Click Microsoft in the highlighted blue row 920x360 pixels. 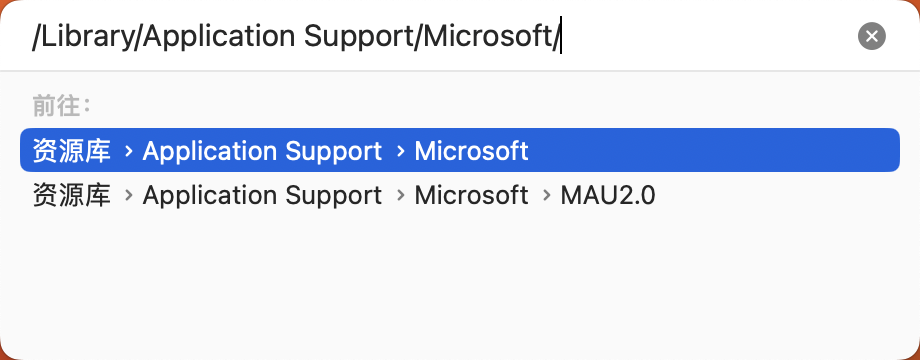click(471, 151)
